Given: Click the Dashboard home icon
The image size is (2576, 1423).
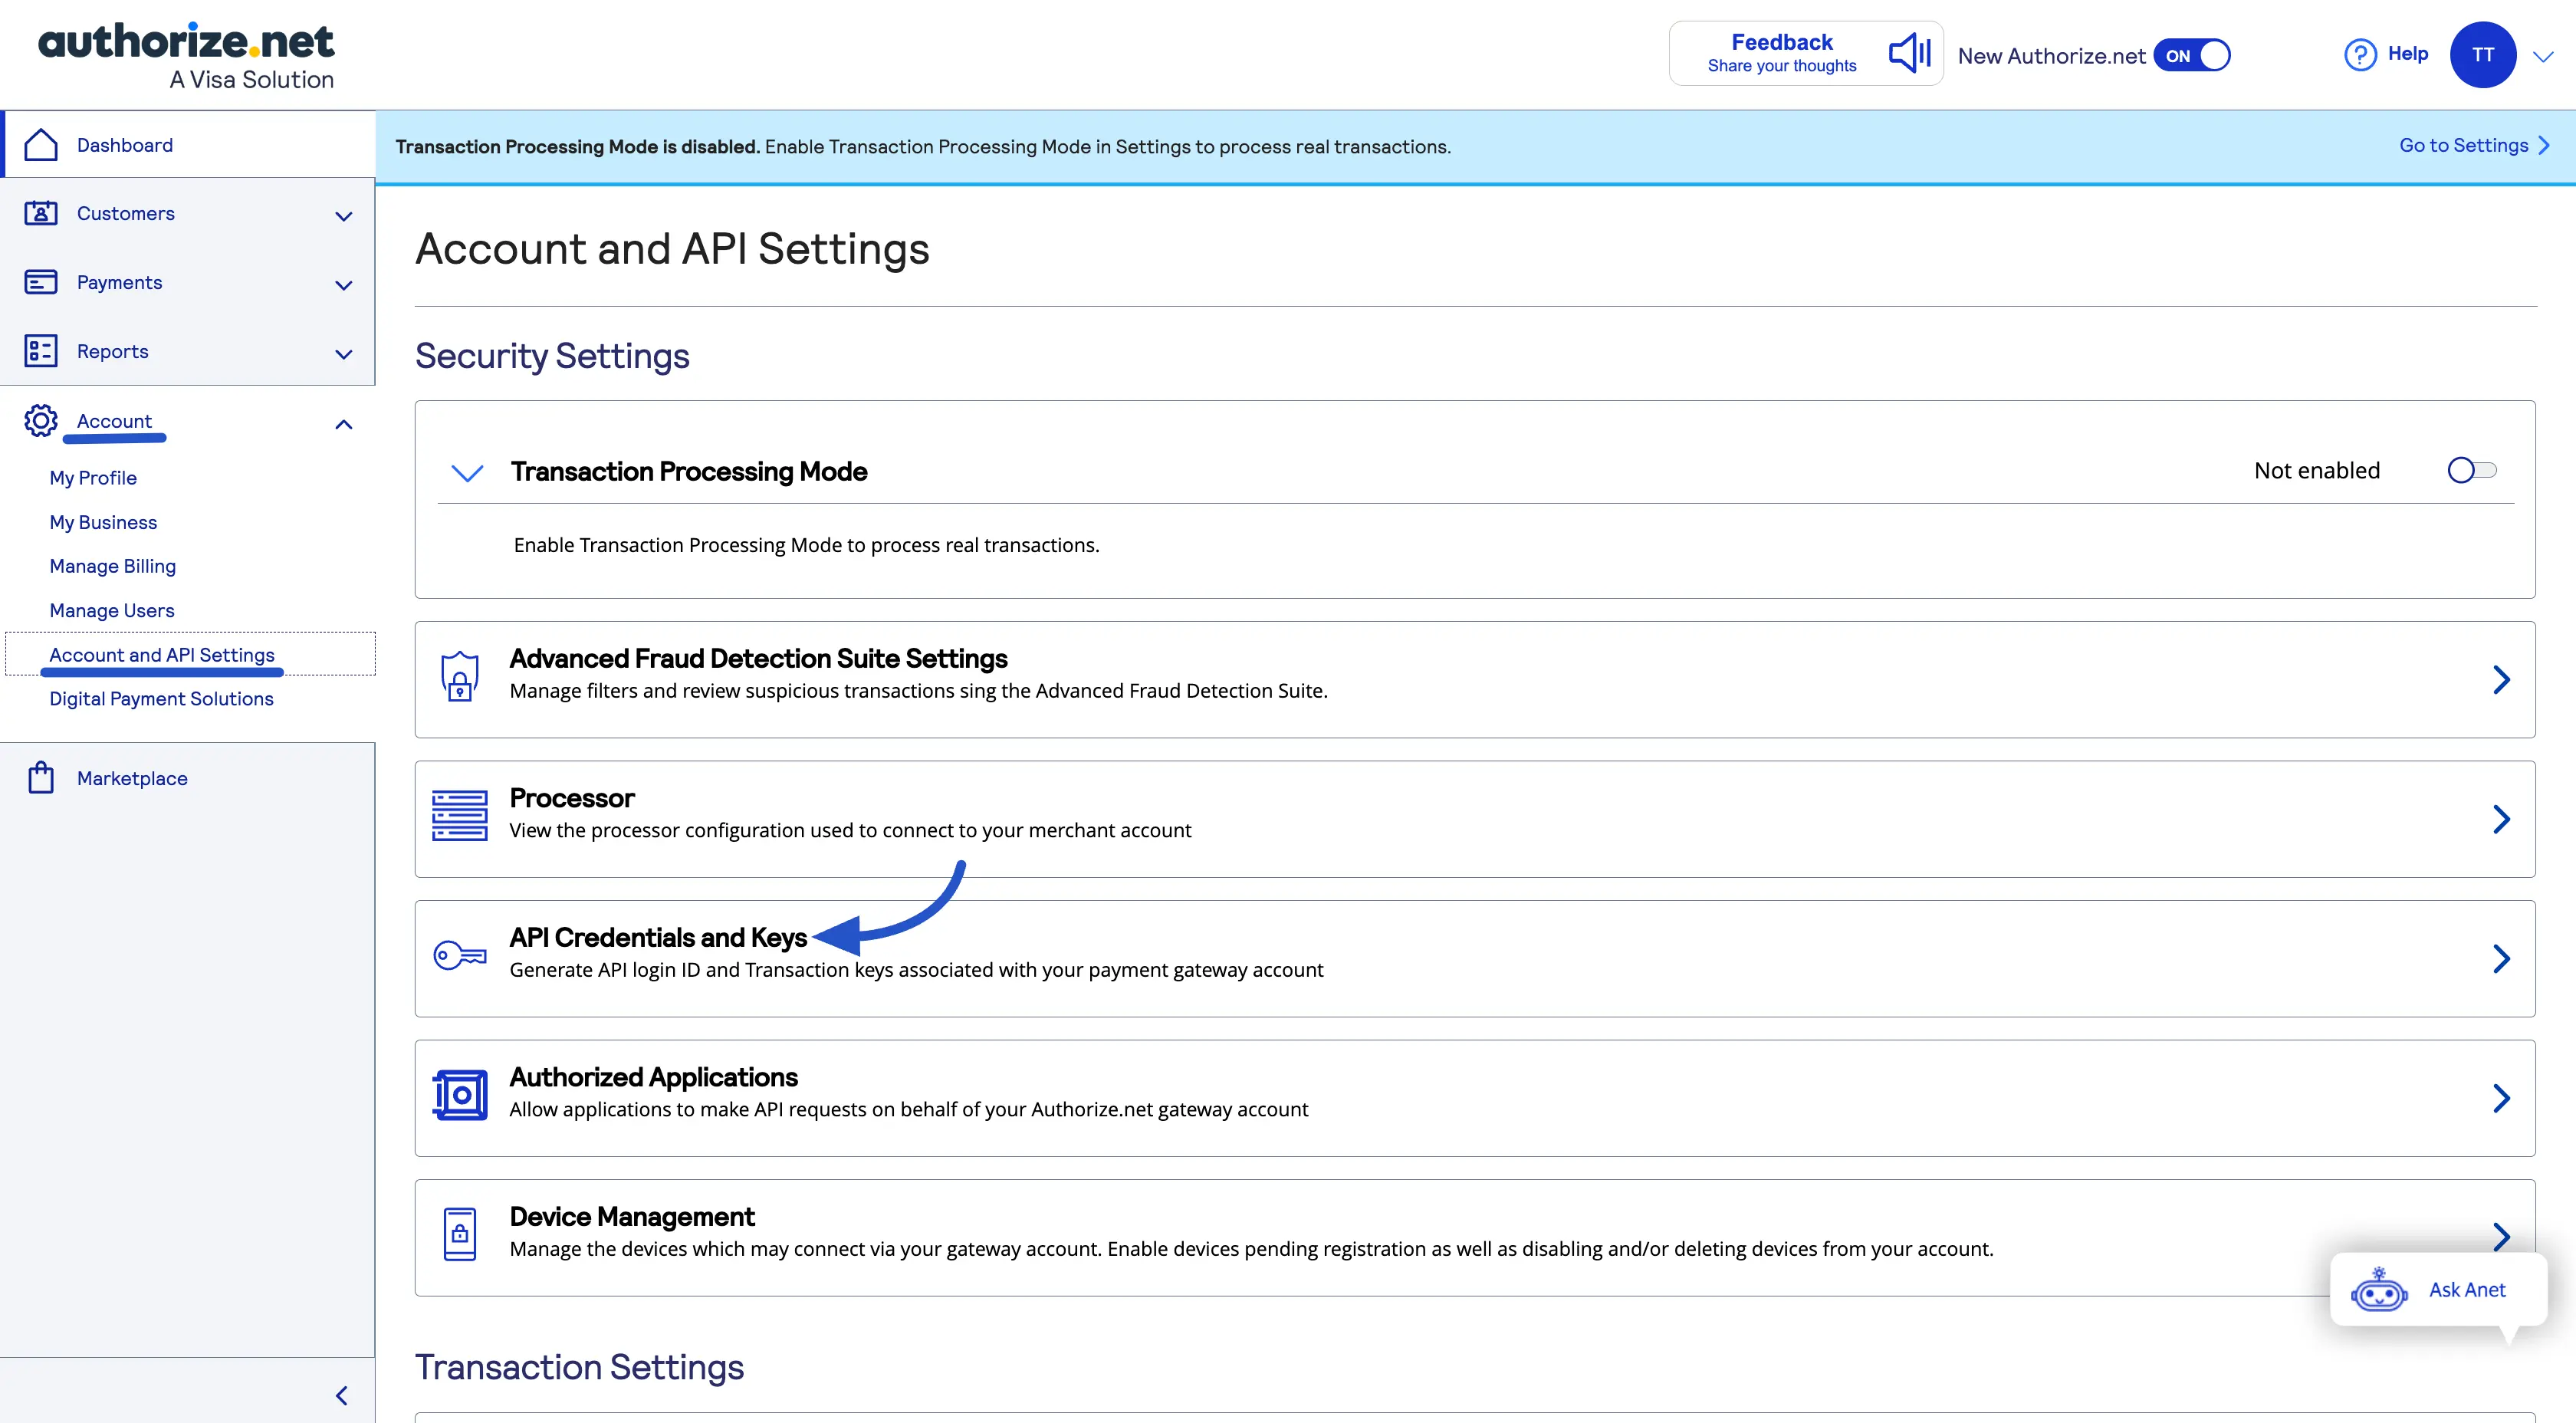Looking at the screenshot, I should coord(40,144).
